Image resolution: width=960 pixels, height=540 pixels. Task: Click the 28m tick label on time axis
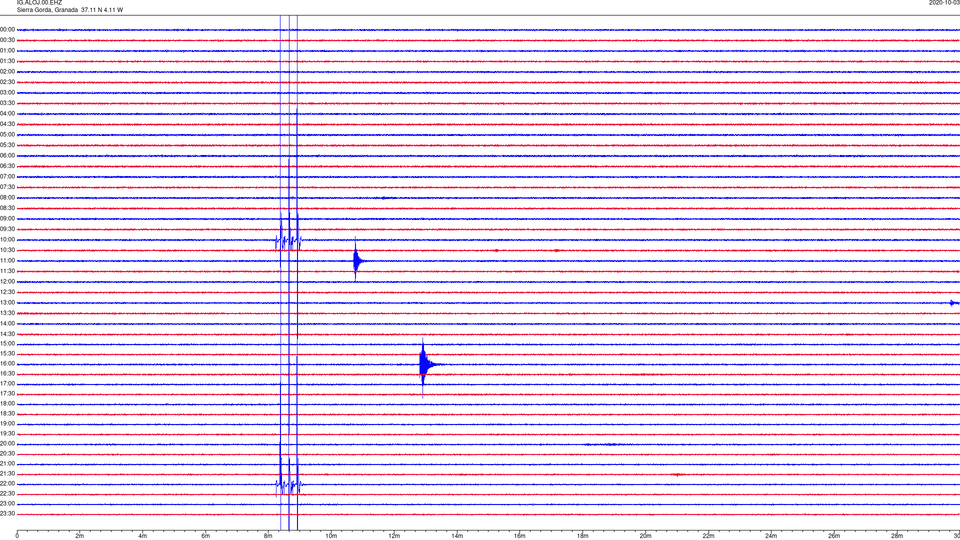pos(897,536)
